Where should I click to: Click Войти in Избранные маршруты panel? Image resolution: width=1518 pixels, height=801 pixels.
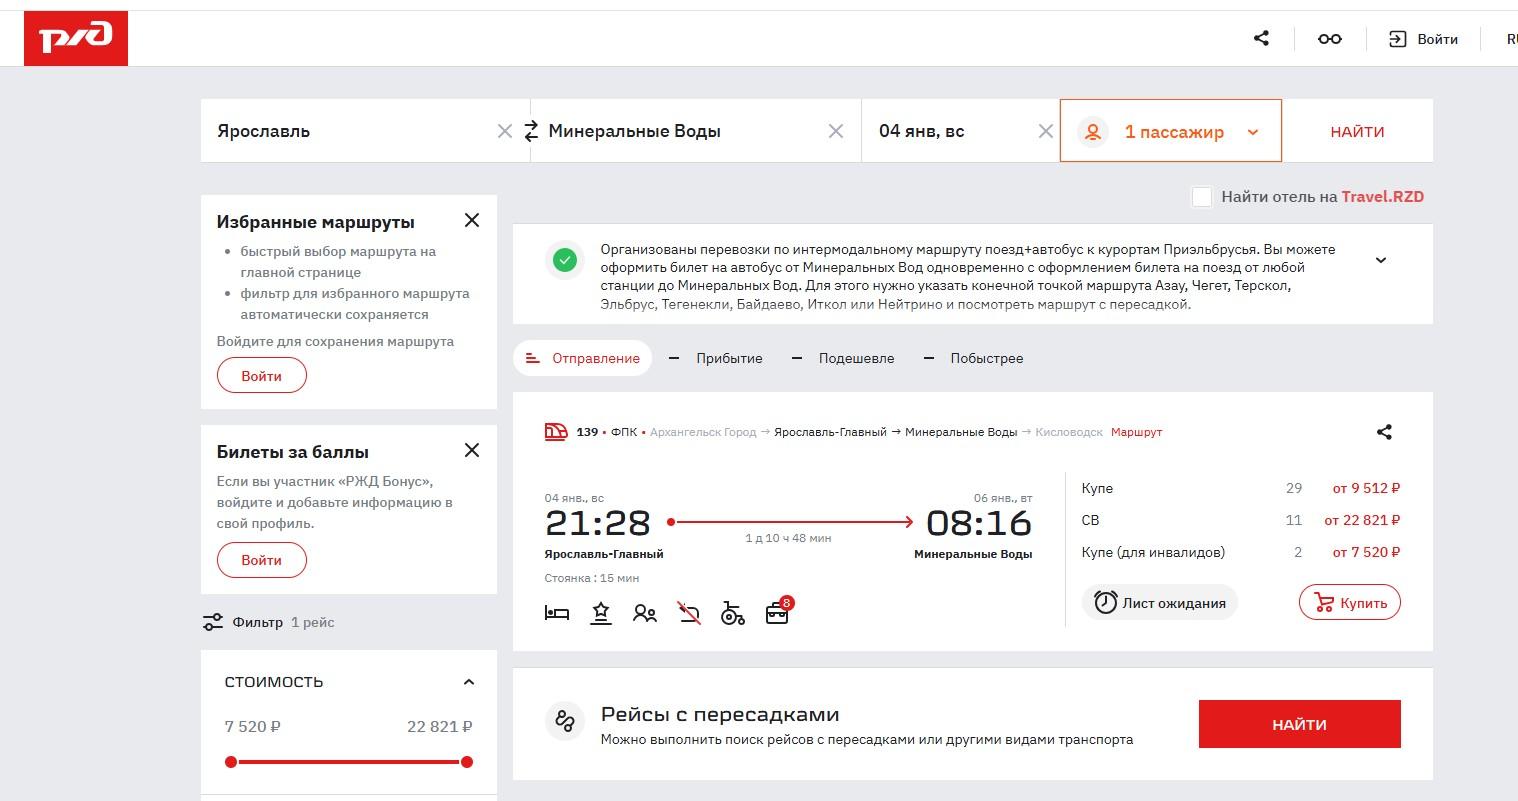[x=262, y=376]
